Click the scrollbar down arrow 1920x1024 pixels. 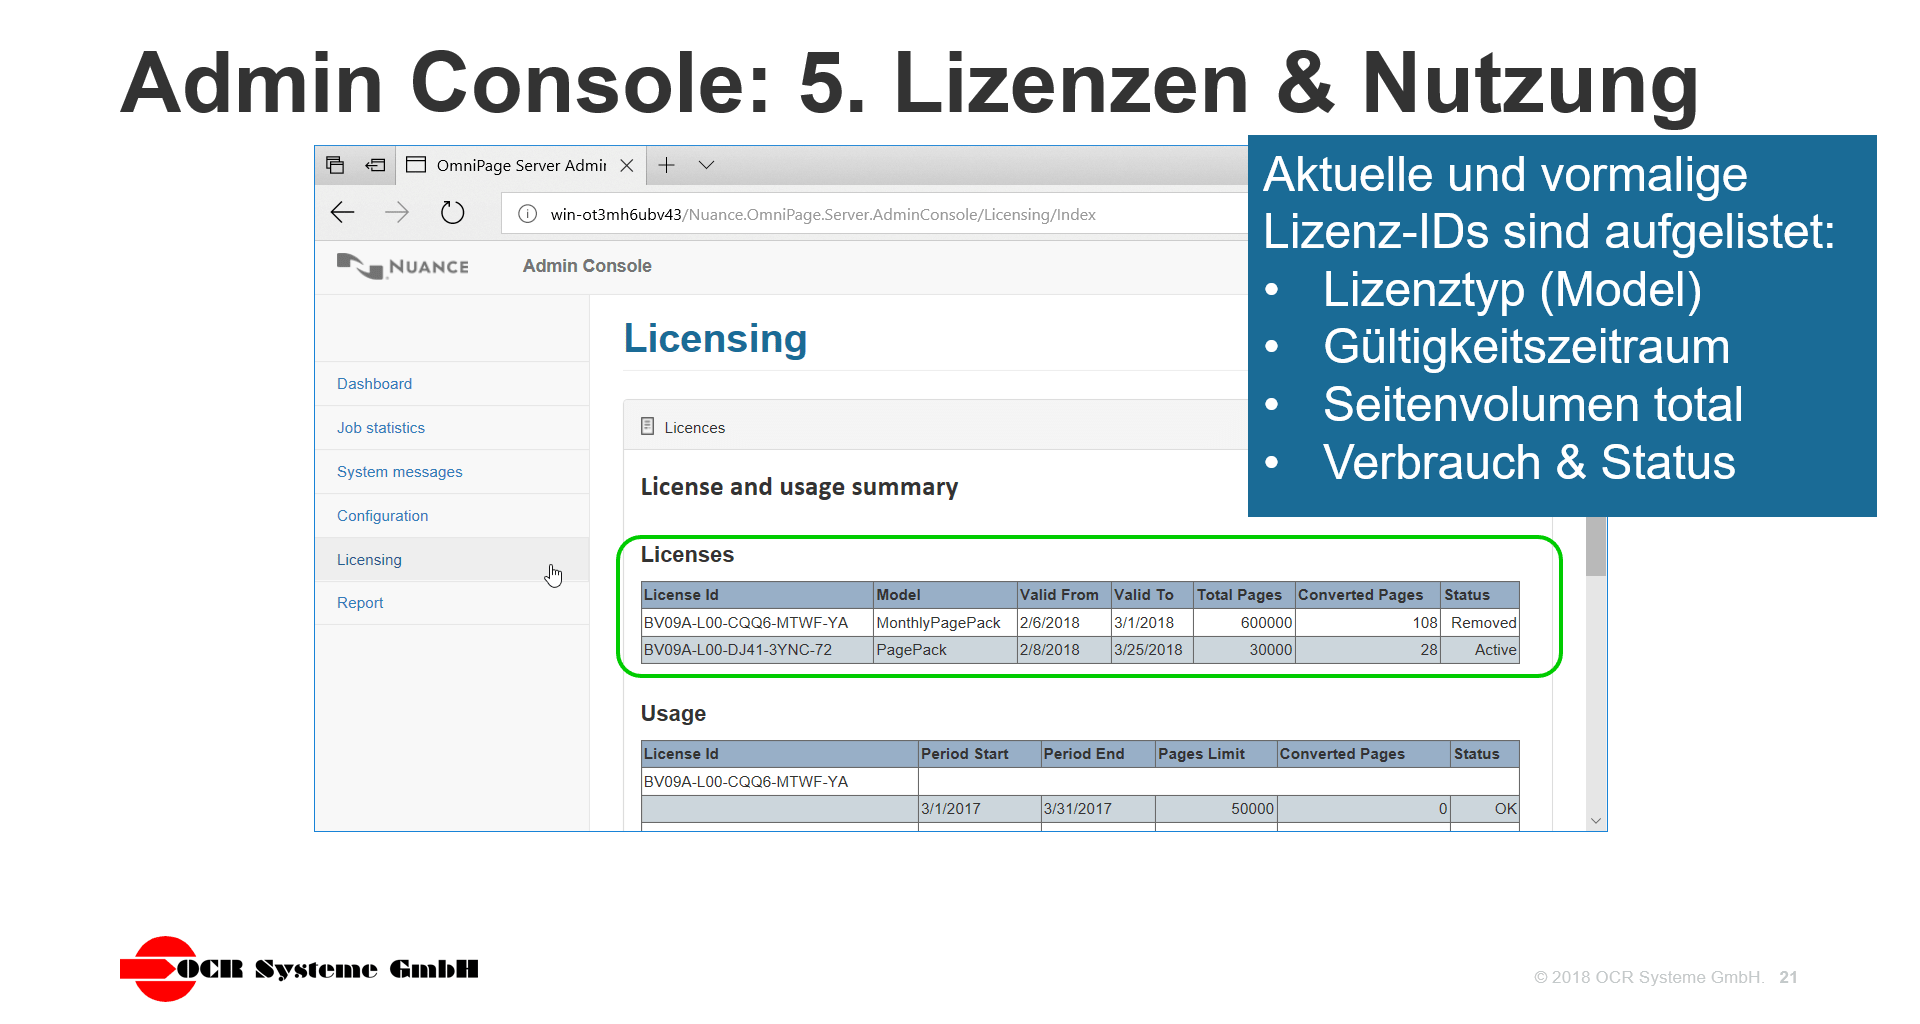click(1596, 819)
